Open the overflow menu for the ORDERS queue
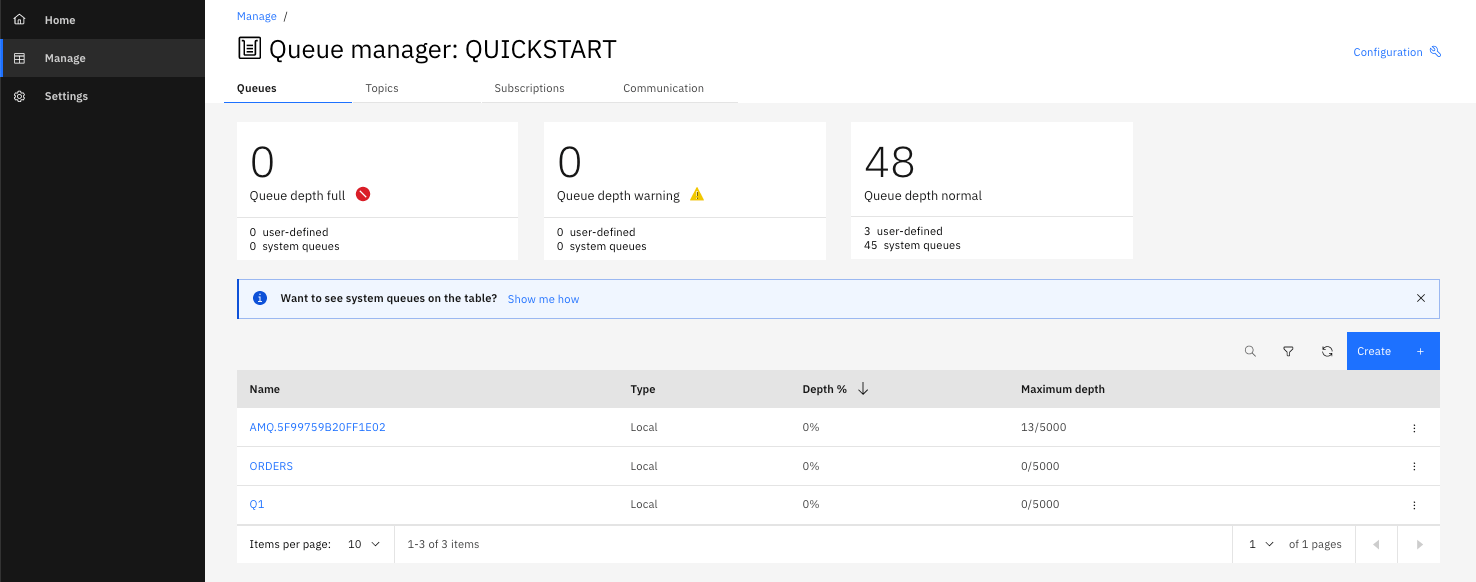 tap(1414, 466)
